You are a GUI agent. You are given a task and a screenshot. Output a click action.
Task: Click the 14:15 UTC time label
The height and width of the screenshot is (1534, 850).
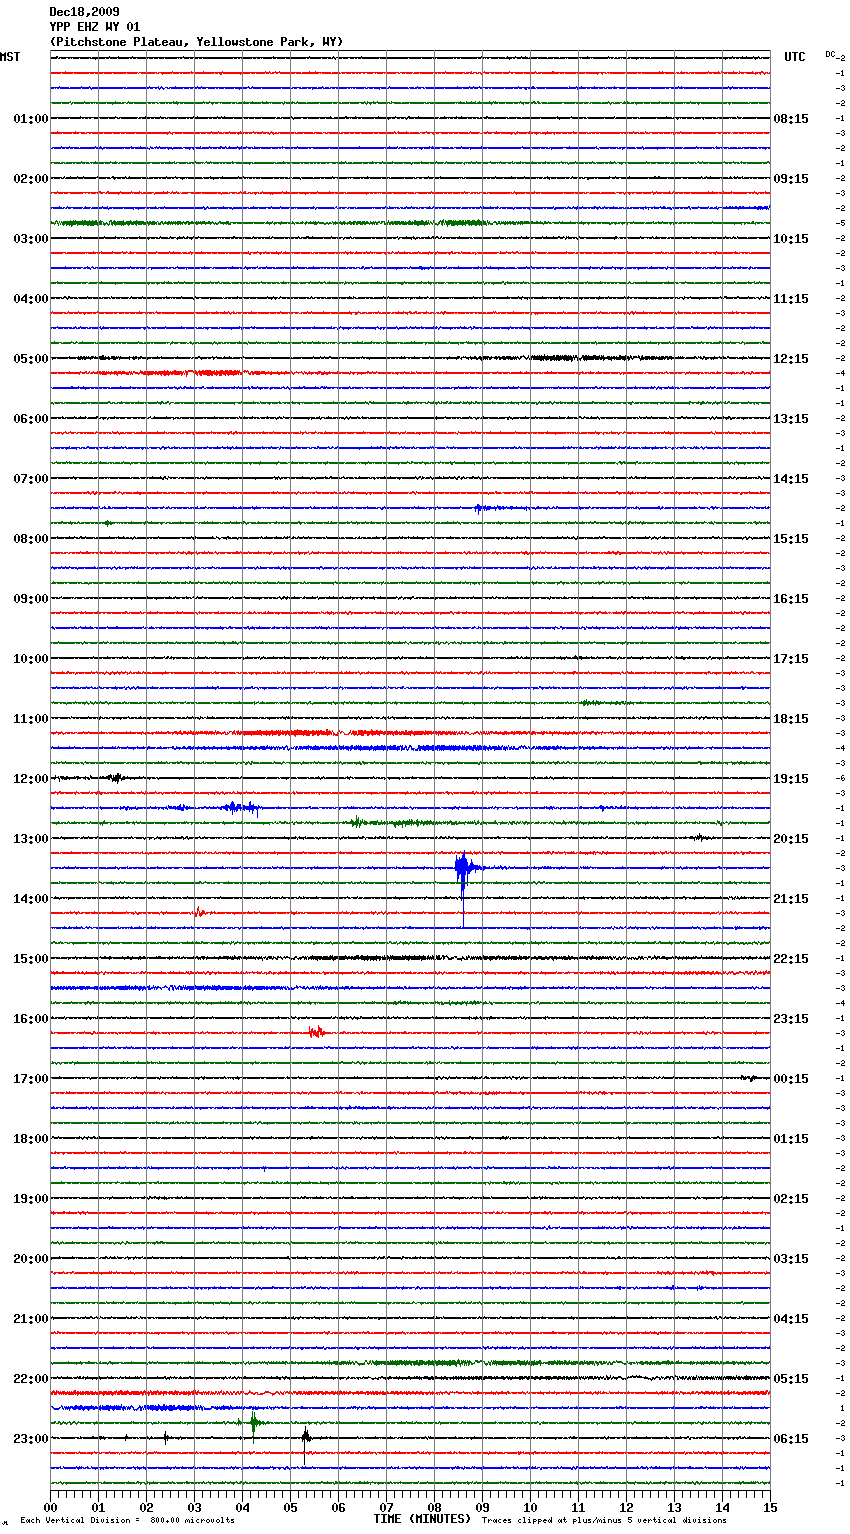click(791, 479)
